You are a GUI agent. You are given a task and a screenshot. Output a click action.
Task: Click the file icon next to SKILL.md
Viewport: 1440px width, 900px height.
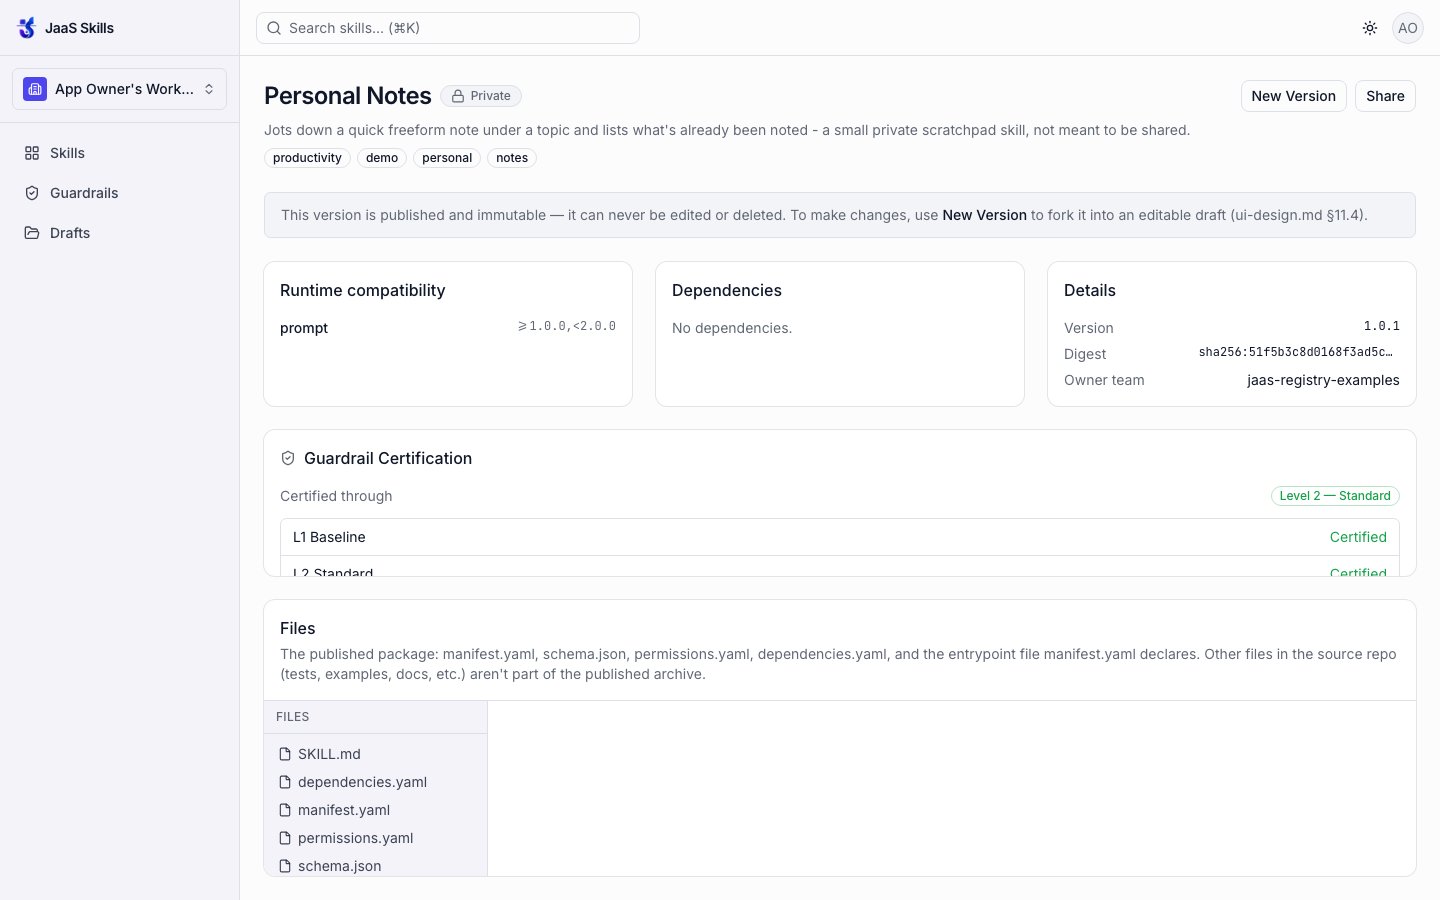tap(285, 754)
